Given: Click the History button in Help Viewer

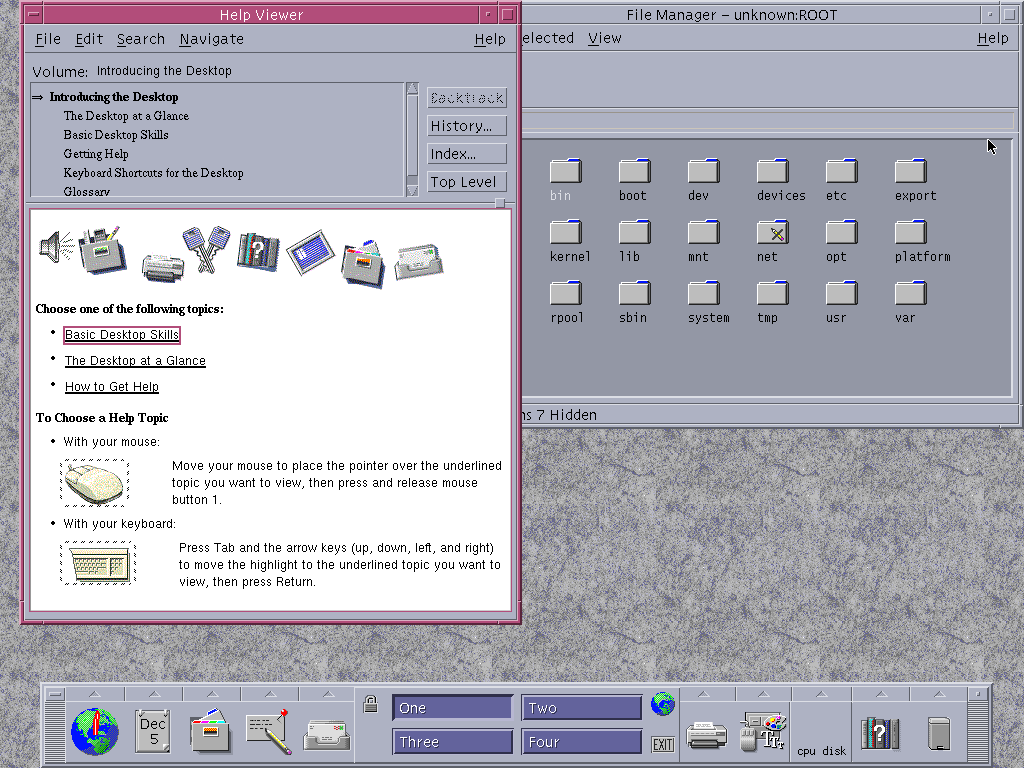Looking at the screenshot, I should pos(466,125).
